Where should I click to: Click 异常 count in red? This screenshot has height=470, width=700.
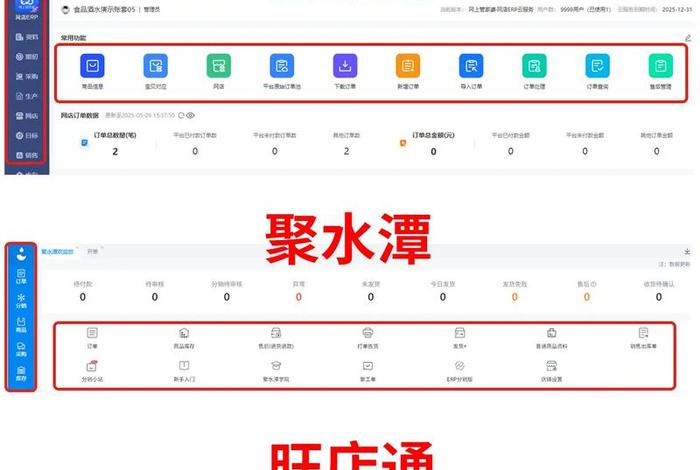tap(299, 297)
